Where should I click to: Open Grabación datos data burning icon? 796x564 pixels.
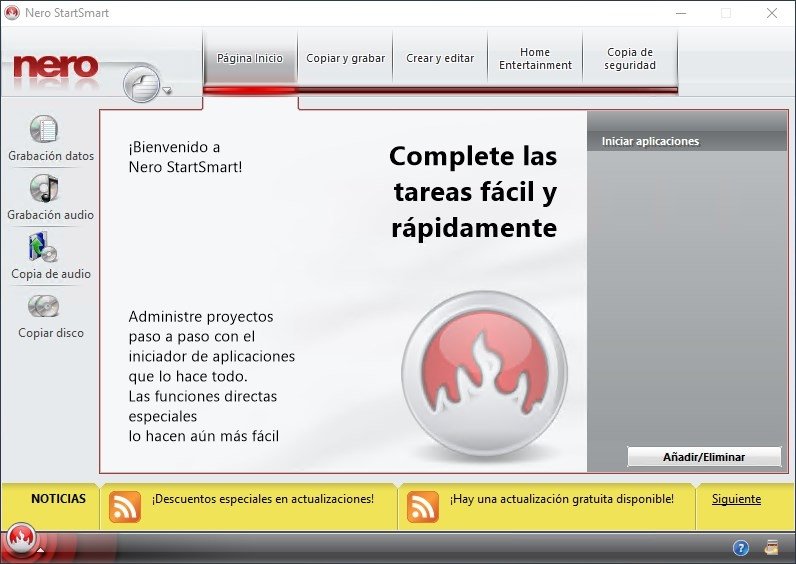click(44, 129)
